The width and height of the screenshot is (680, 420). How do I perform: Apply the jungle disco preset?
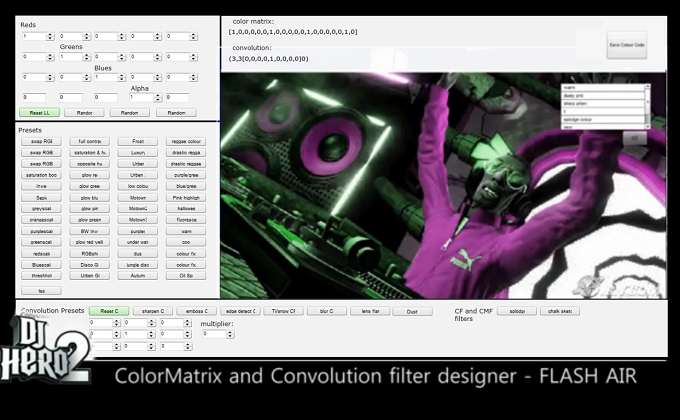coord(138,265)
